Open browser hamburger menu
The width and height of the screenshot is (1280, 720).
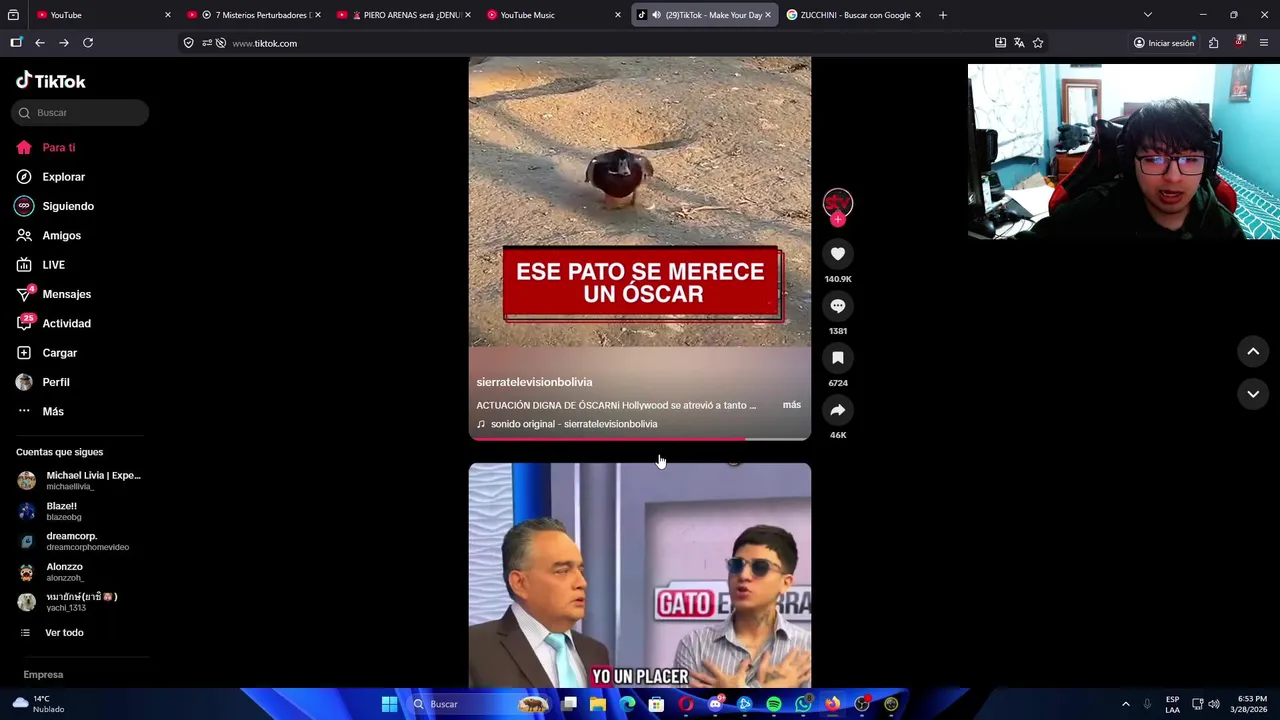pyautogui.click(x=1264, y=43)
